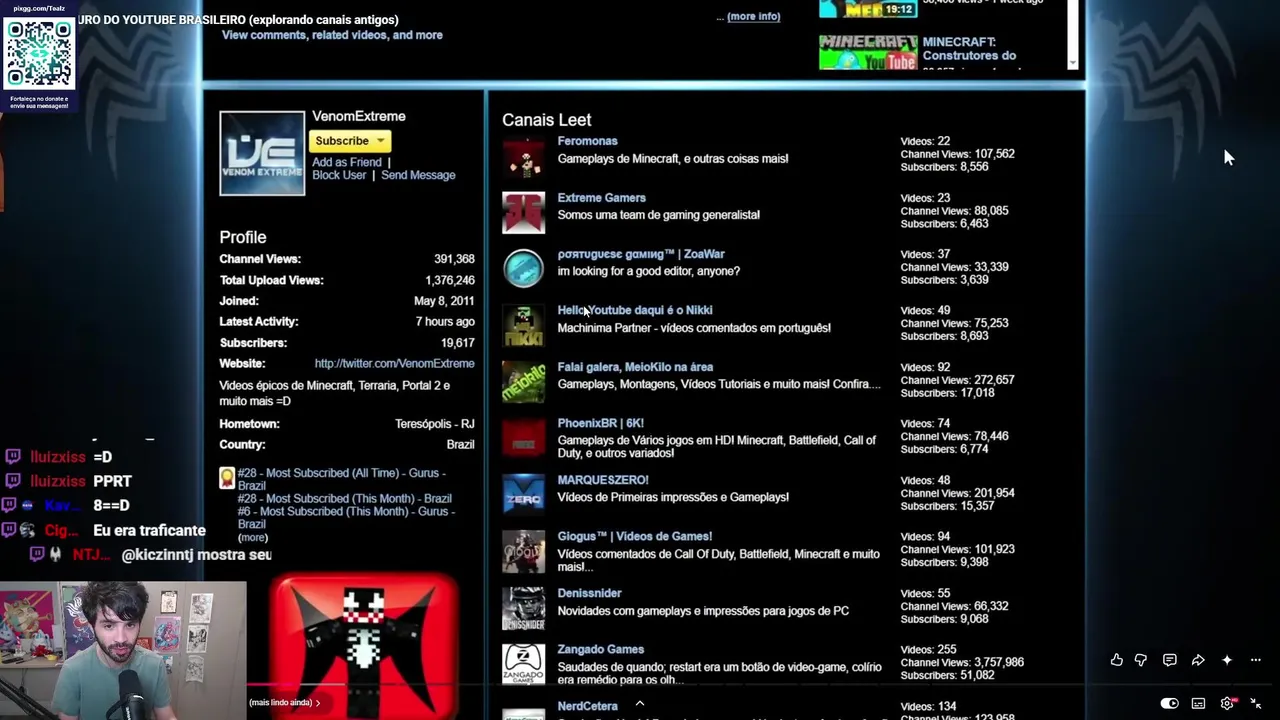Click the hometown value Teresópolis - RJ
The height and width of the screenshot is (720, 1280).
[x=434, y=424]
